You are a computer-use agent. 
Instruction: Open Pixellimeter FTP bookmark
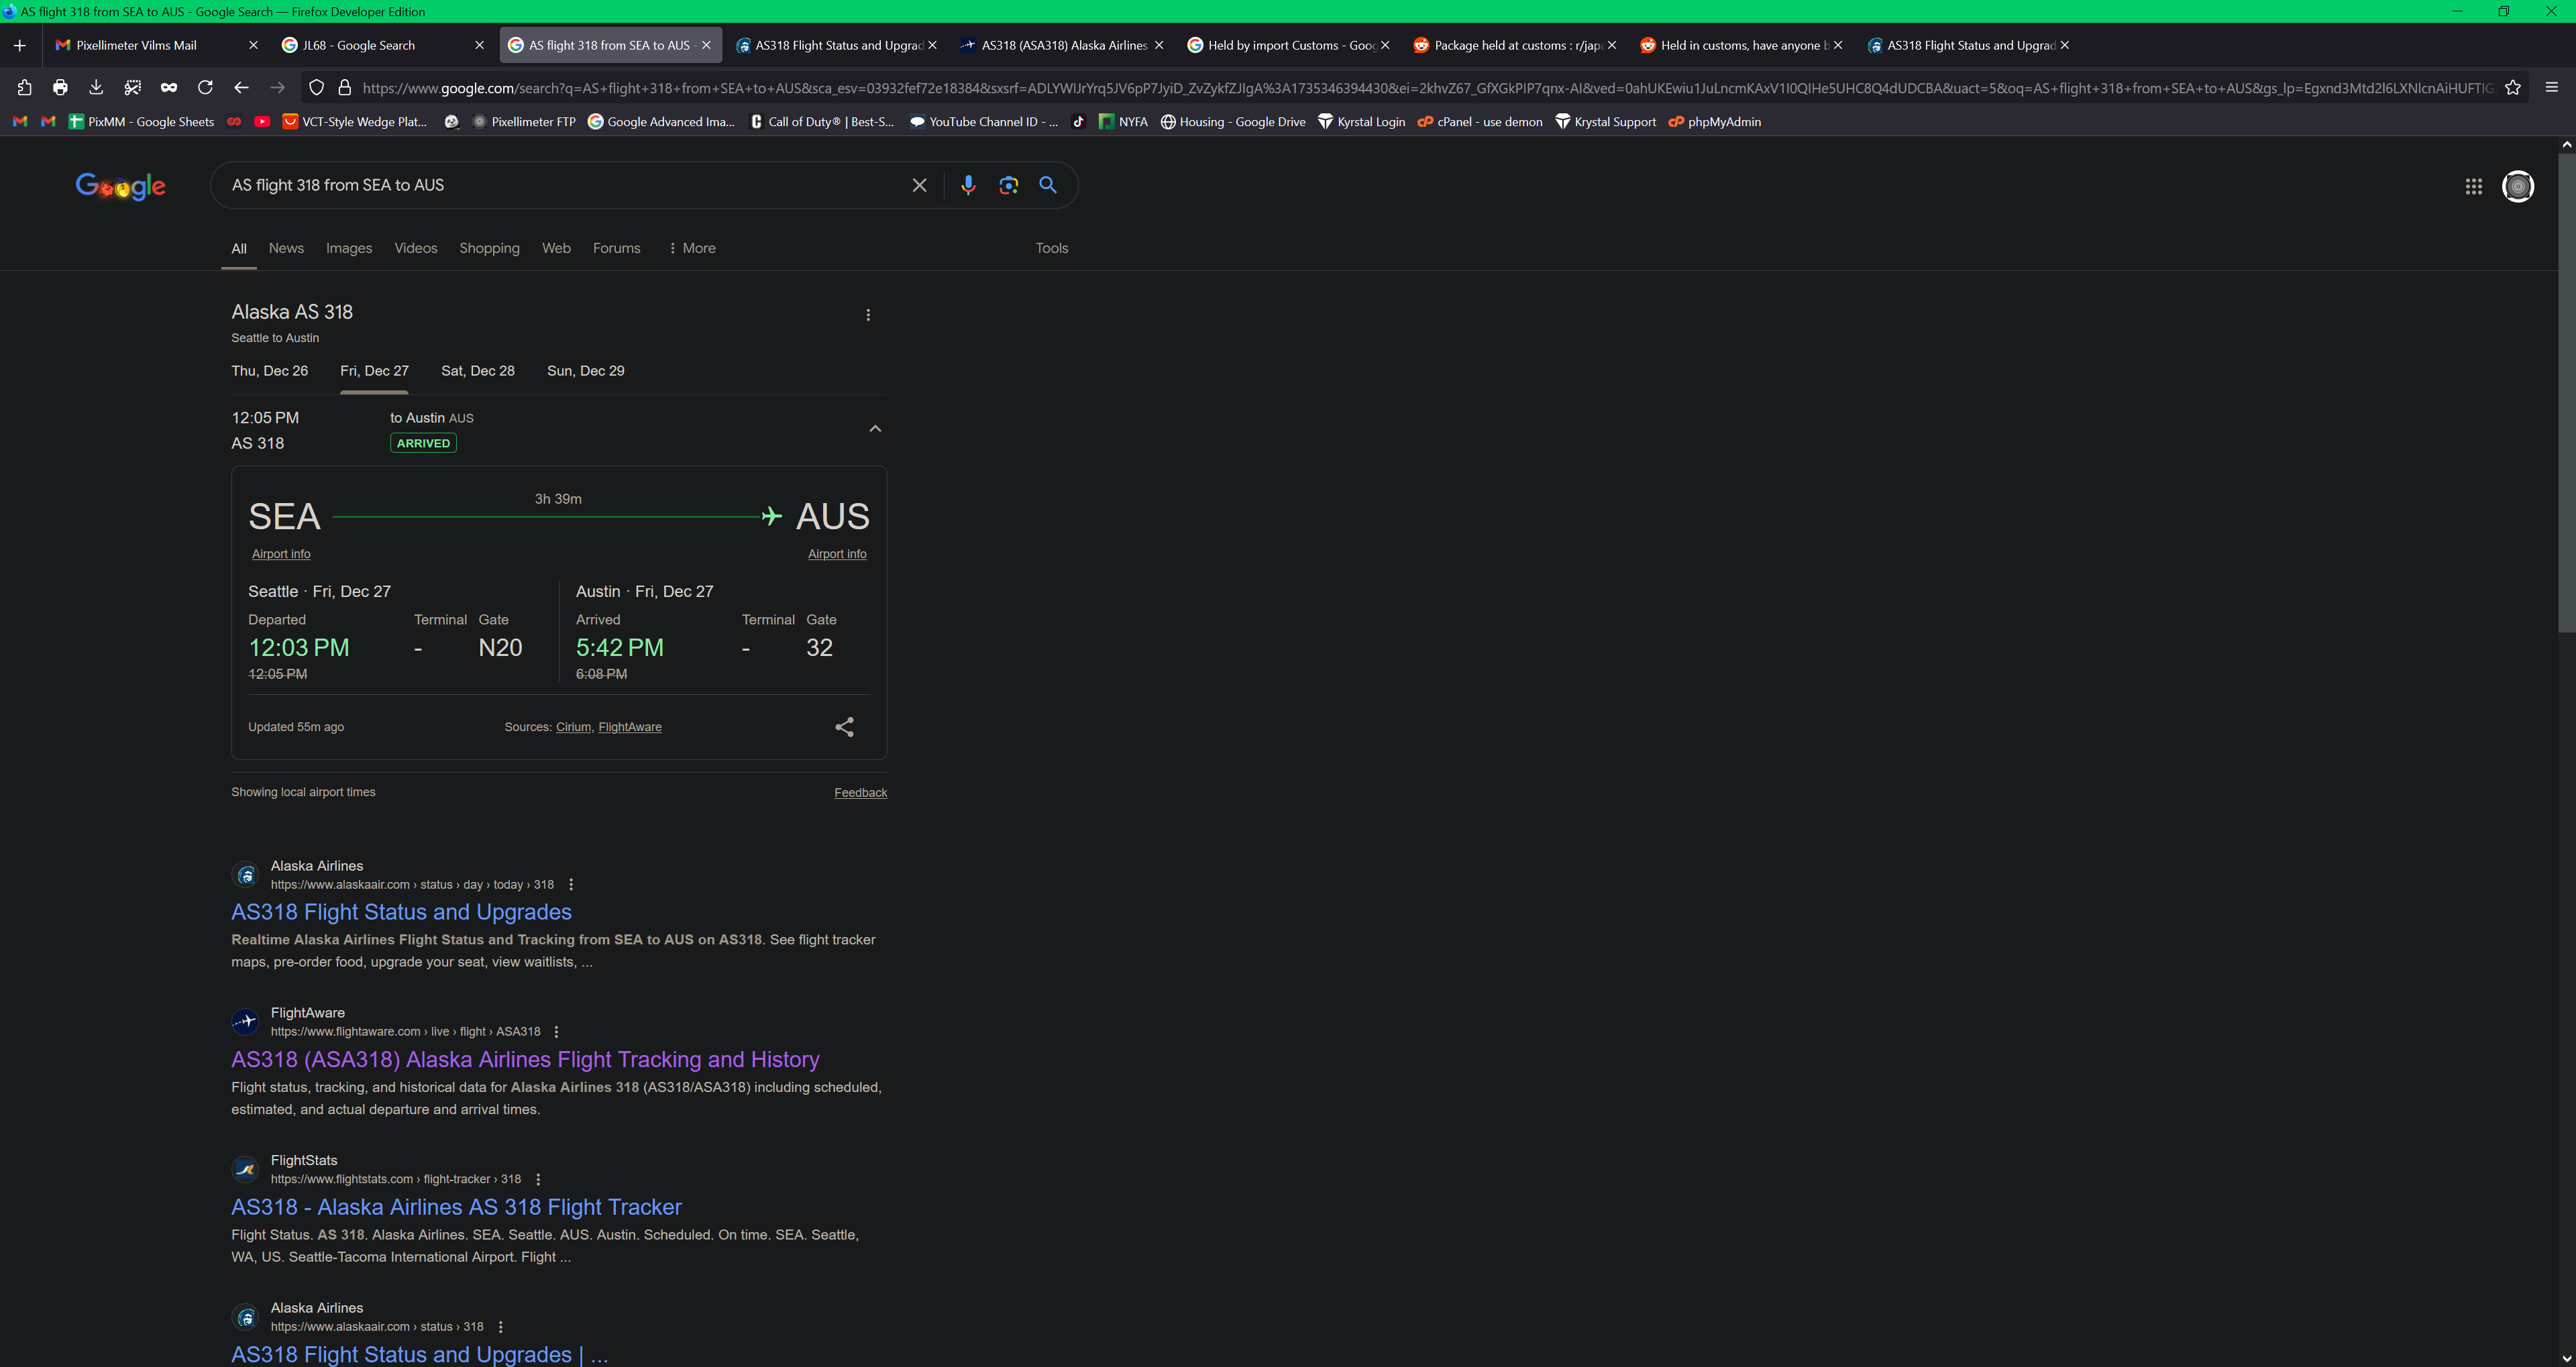pos(524,122)
